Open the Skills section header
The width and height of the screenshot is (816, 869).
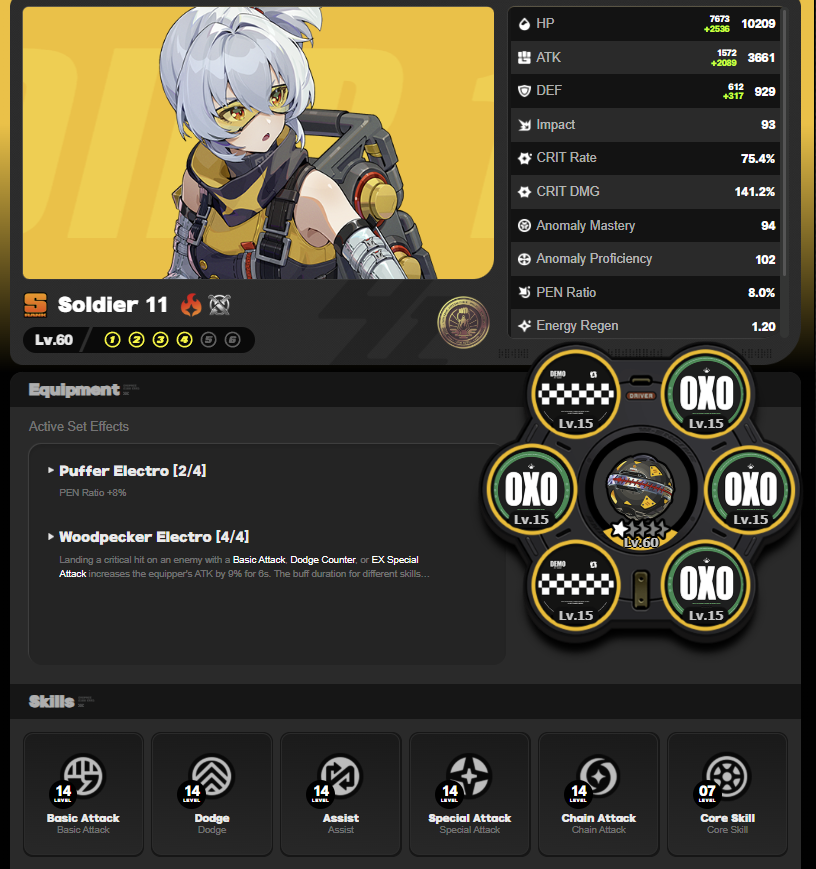click(x=52, y=702)
